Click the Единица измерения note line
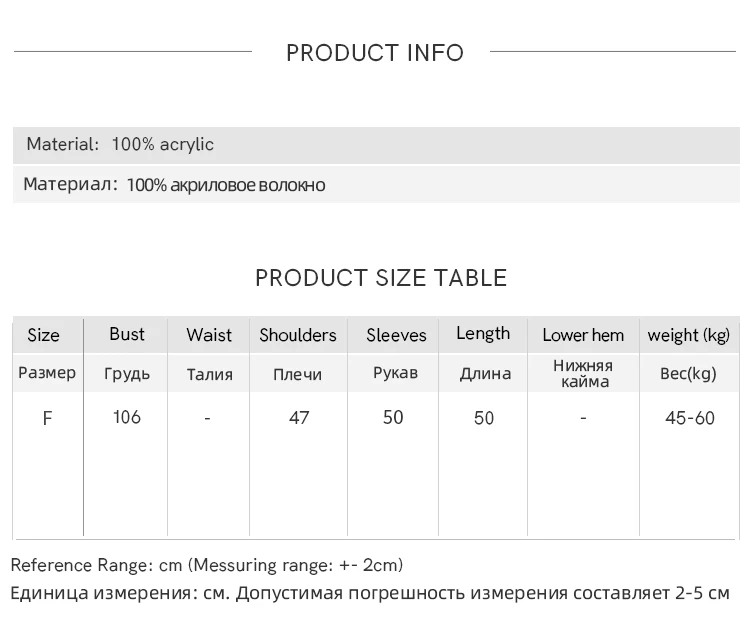750x630 pixels. pos(370,593)
